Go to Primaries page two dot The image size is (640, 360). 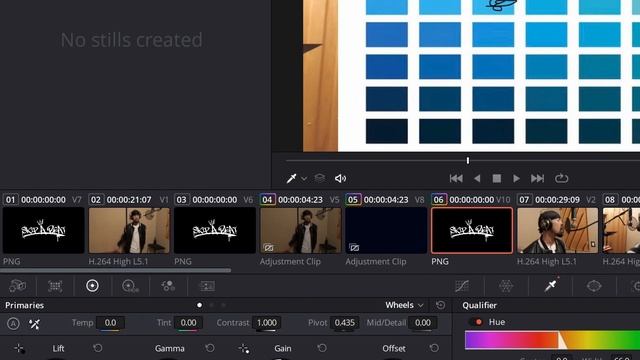point(211,305)
